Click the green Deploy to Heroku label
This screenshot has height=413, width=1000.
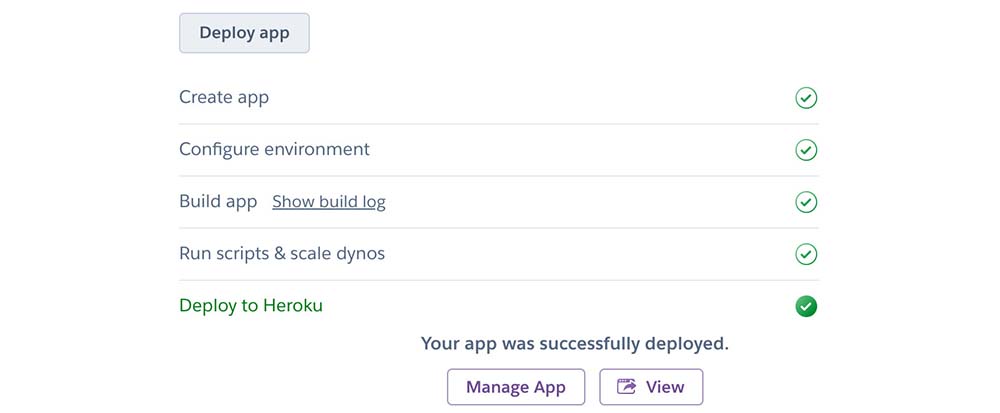[x=251, y=306]
